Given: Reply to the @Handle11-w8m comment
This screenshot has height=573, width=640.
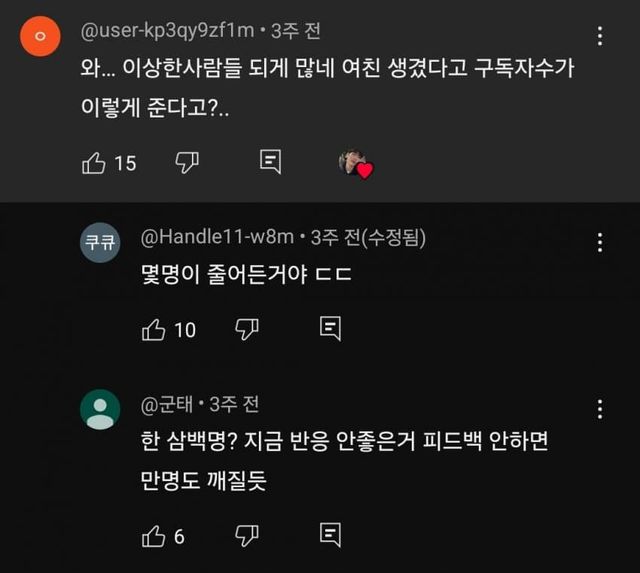Looking at the screenshot, I should tap(330, 328).
